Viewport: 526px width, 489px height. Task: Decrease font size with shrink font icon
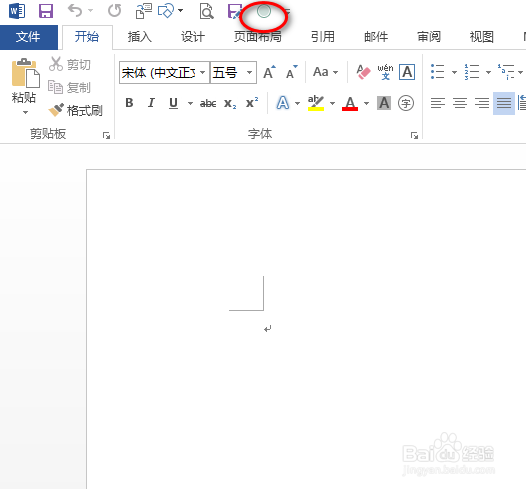pyautogui.click(x=292, y=72)
